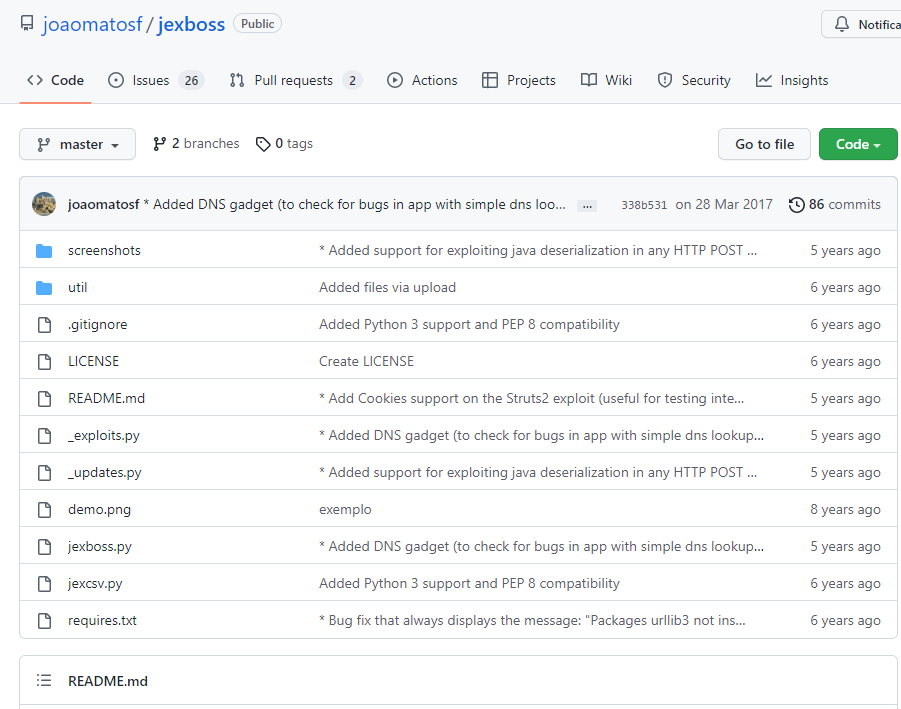Open the _updates.py file
The image size is (901, 709).
(x=105, y=472)
